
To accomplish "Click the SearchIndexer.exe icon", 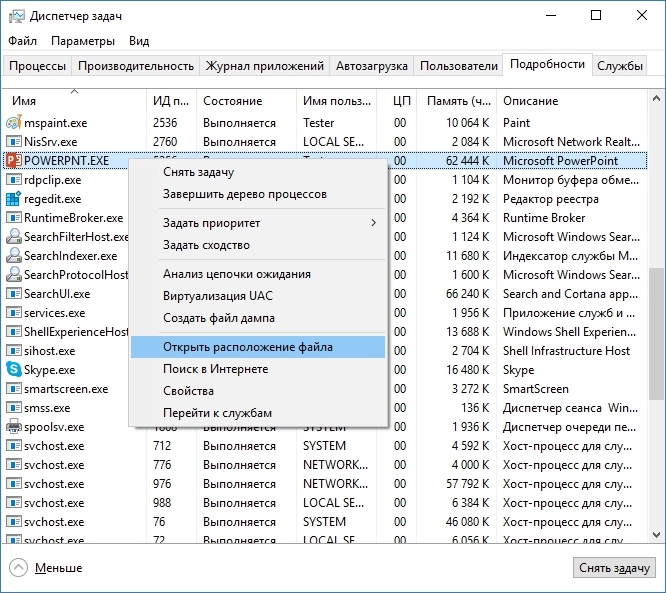I will (x=14, y=255).
